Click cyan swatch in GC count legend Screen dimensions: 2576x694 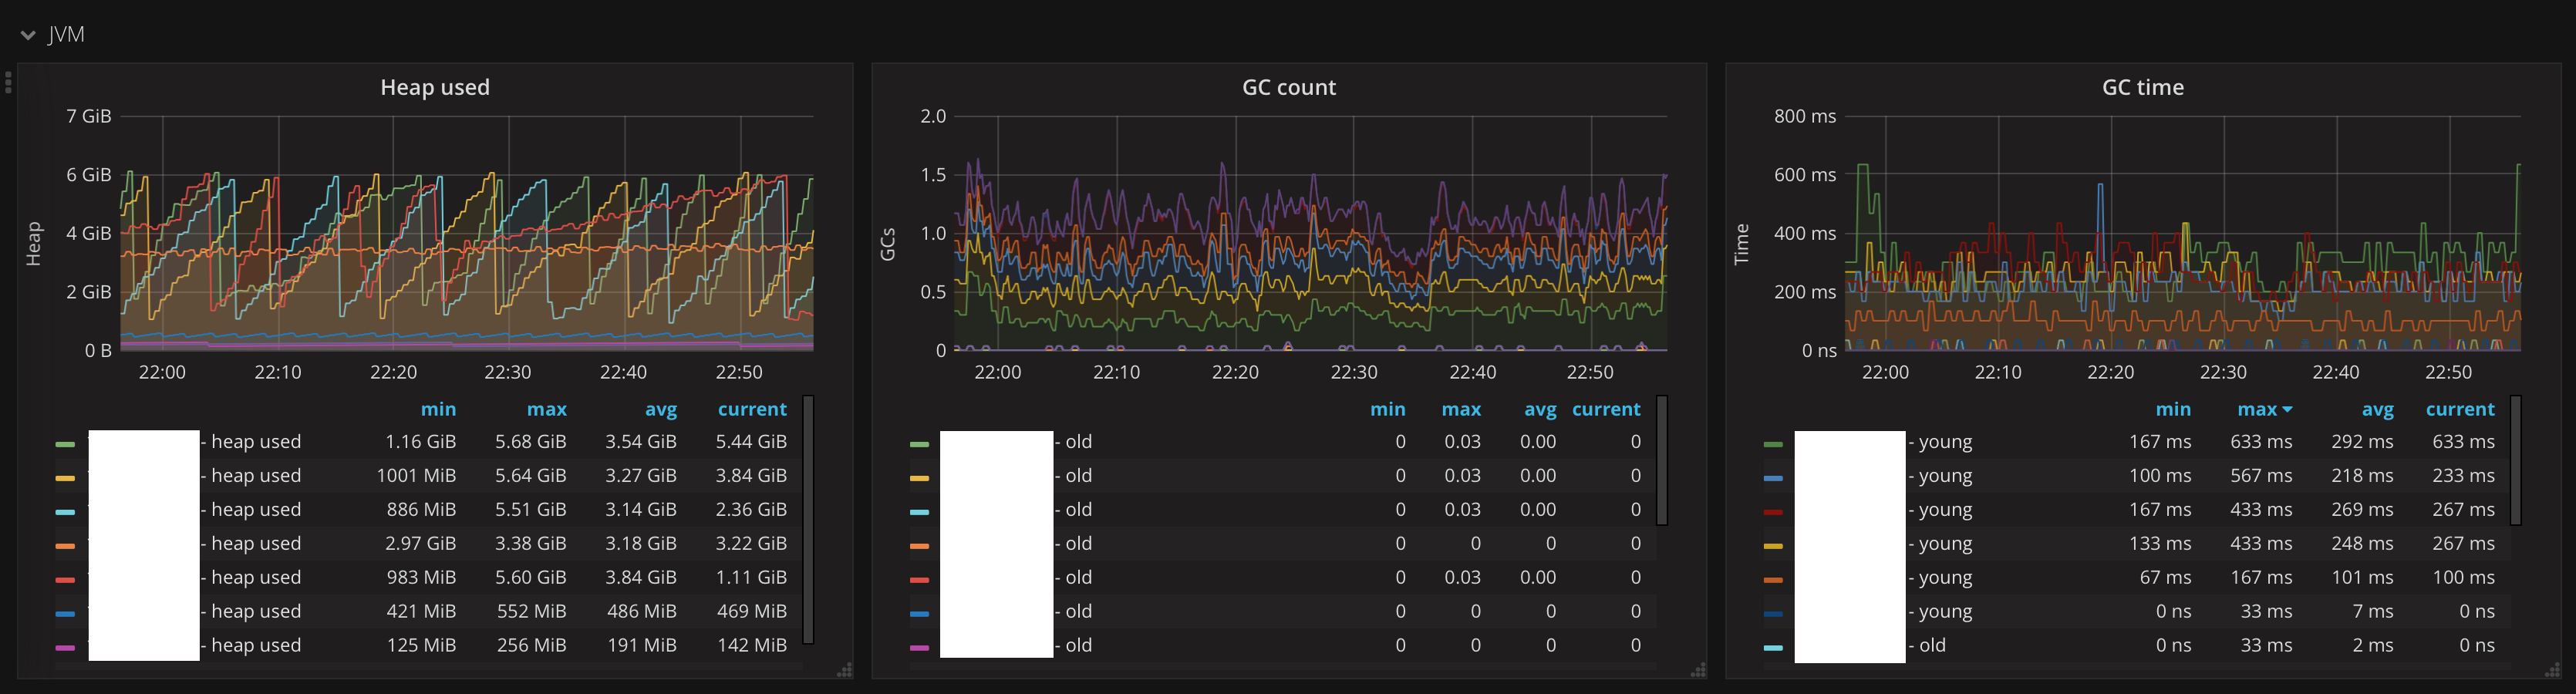[919, 512]
